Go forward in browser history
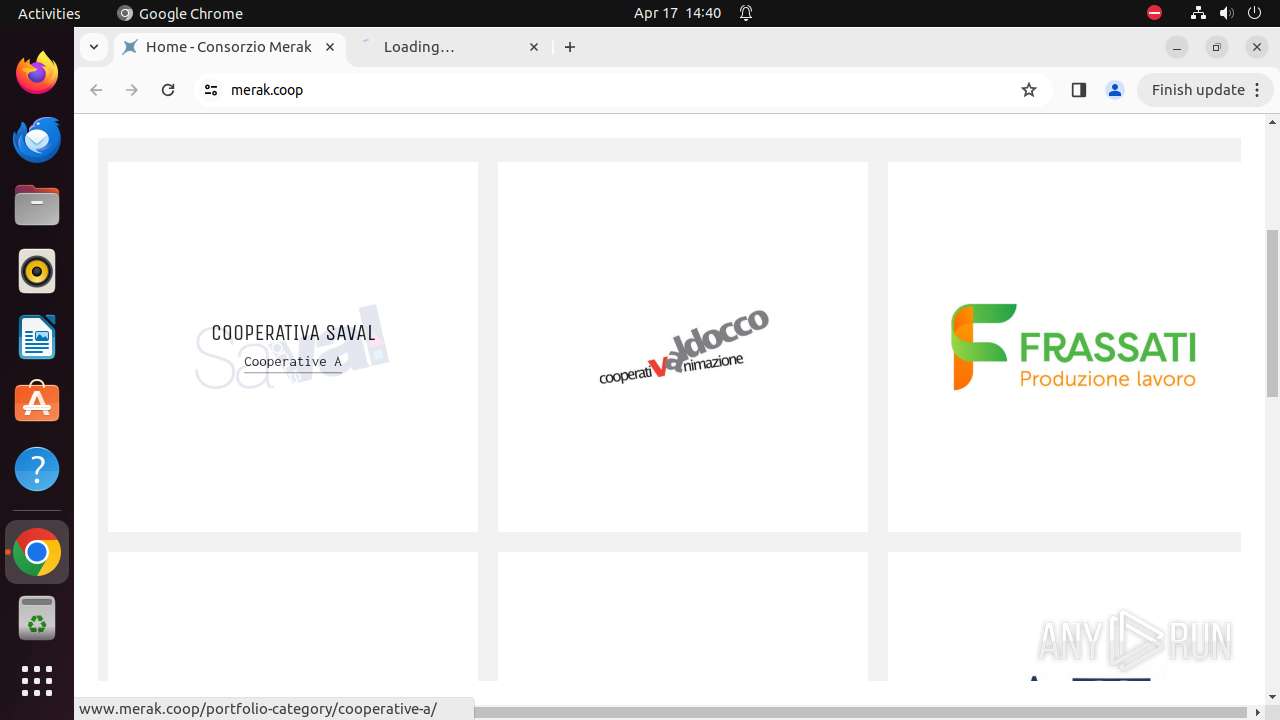 [x=132, y=90]
